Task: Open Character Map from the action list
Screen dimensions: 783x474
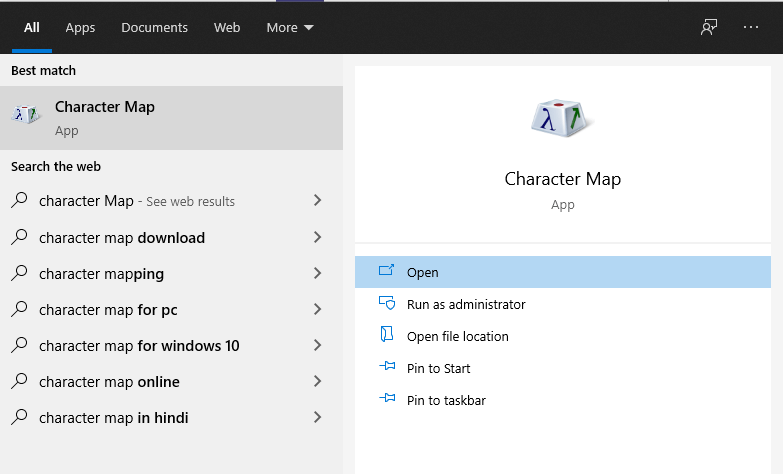Action: pos(423,272)
